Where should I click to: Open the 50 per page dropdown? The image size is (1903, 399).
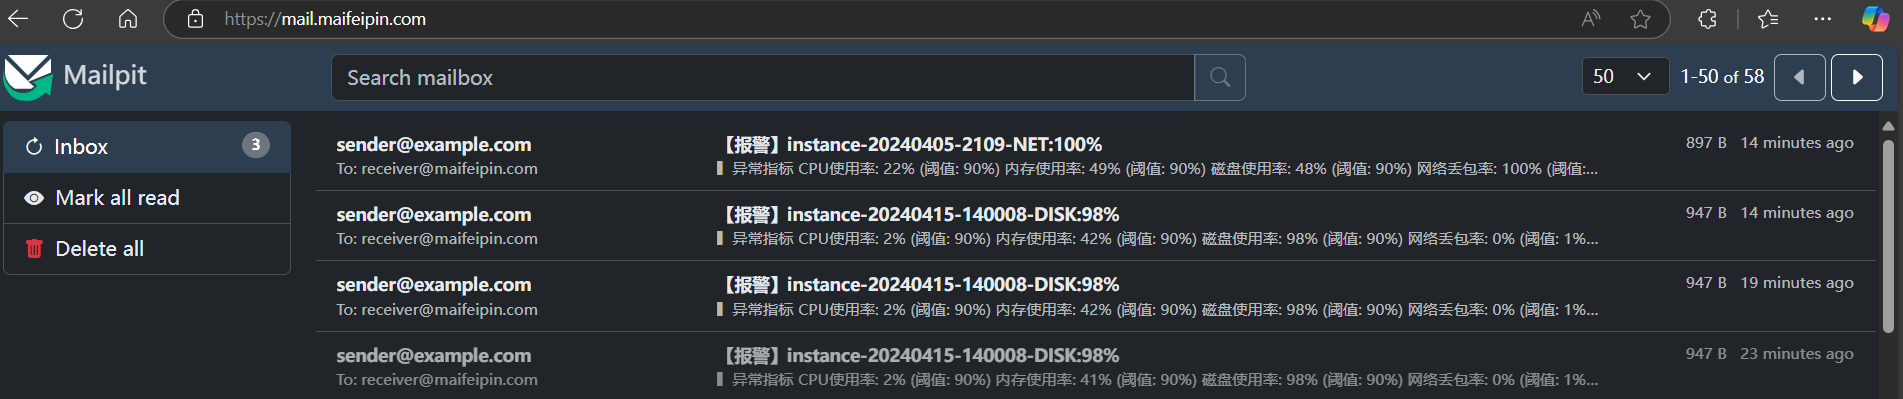1625,77
